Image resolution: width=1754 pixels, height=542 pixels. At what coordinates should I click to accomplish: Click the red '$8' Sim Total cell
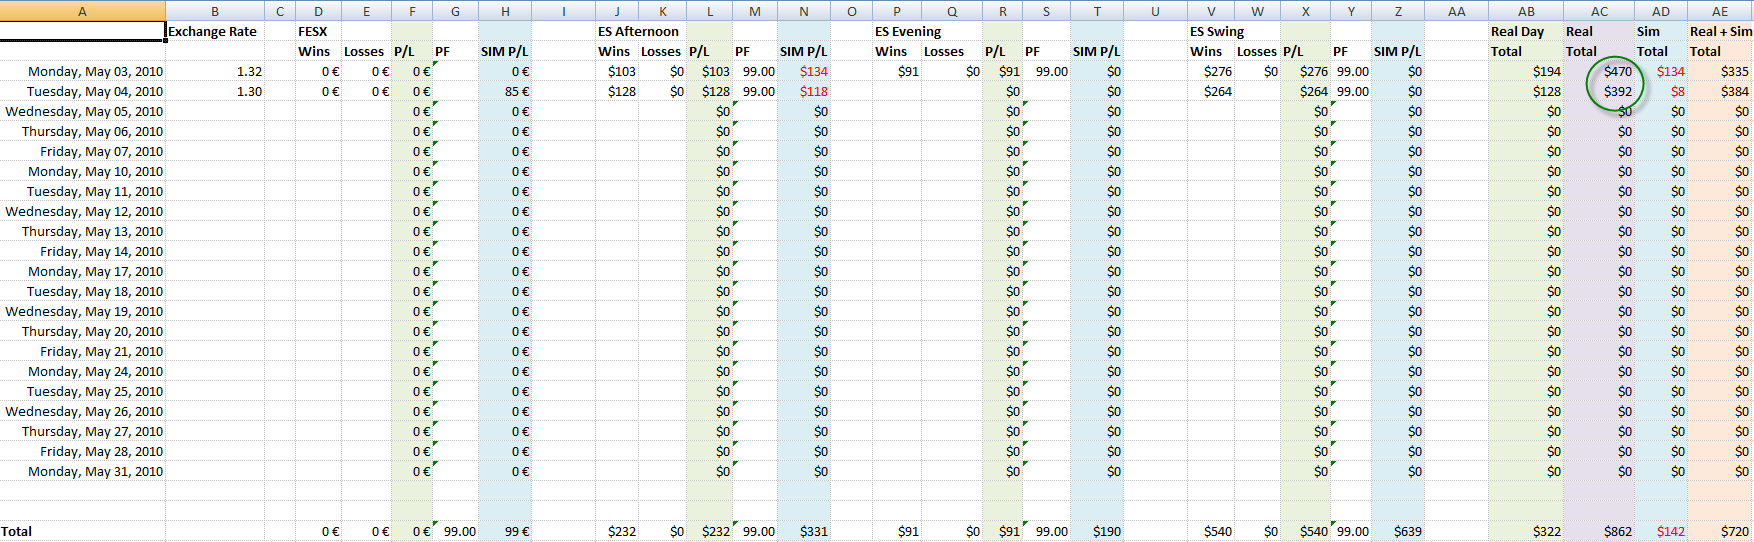click(1661, 91)
